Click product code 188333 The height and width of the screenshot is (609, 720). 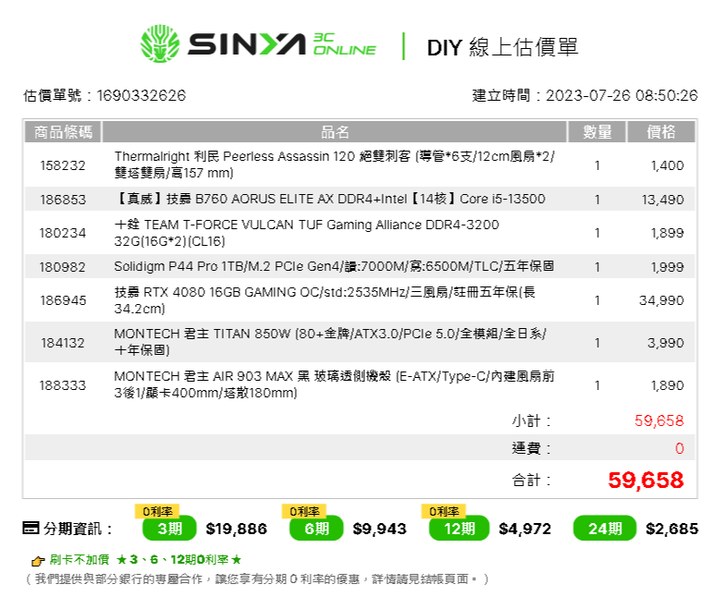point(62,385)
